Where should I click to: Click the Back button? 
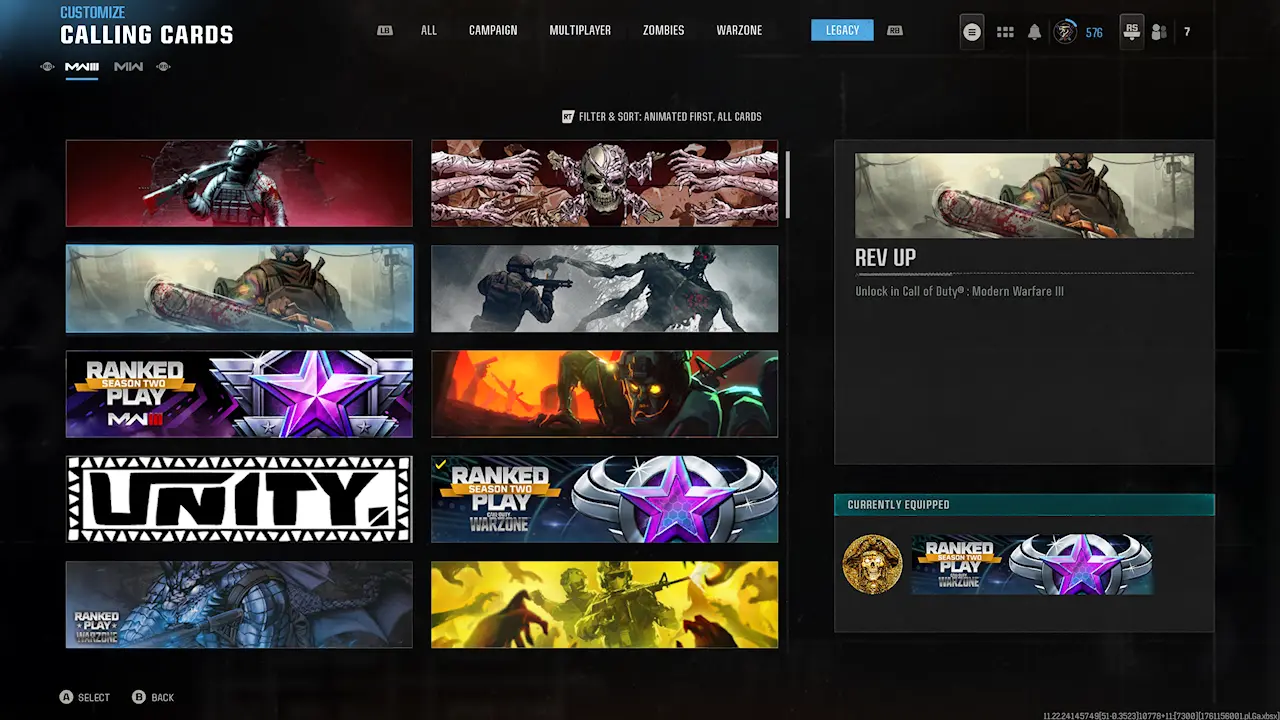[153, 697]
